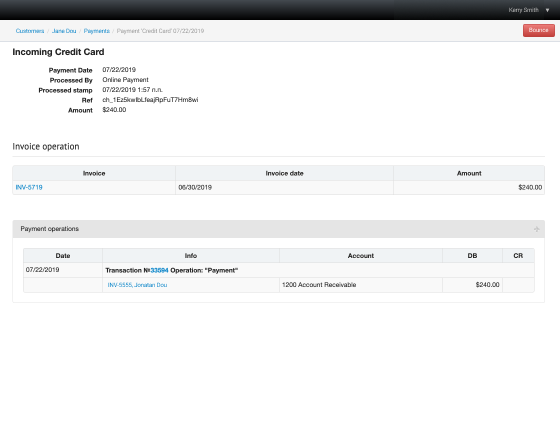The height and width of the screenshot is (425, 560).
Task: Open the Kerry Smith user menu arrow
Action: [x=547, y=10]
